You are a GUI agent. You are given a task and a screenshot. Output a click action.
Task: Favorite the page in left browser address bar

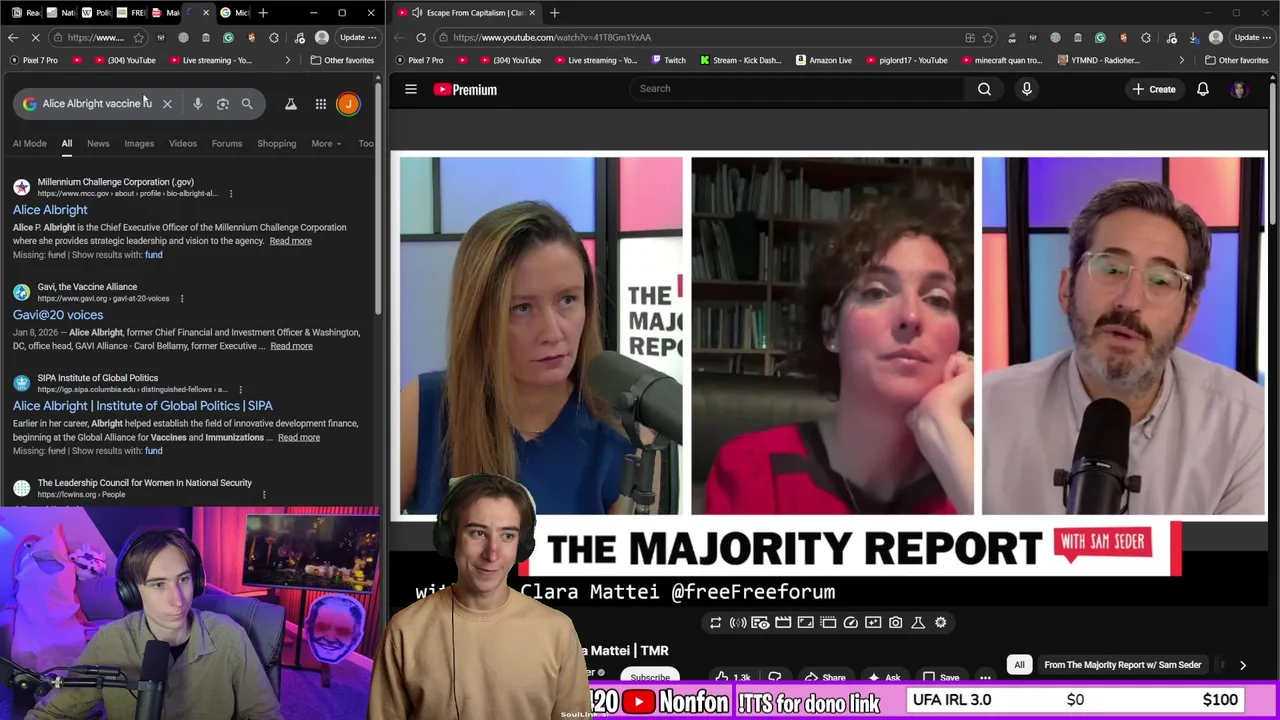pos(138,38)
